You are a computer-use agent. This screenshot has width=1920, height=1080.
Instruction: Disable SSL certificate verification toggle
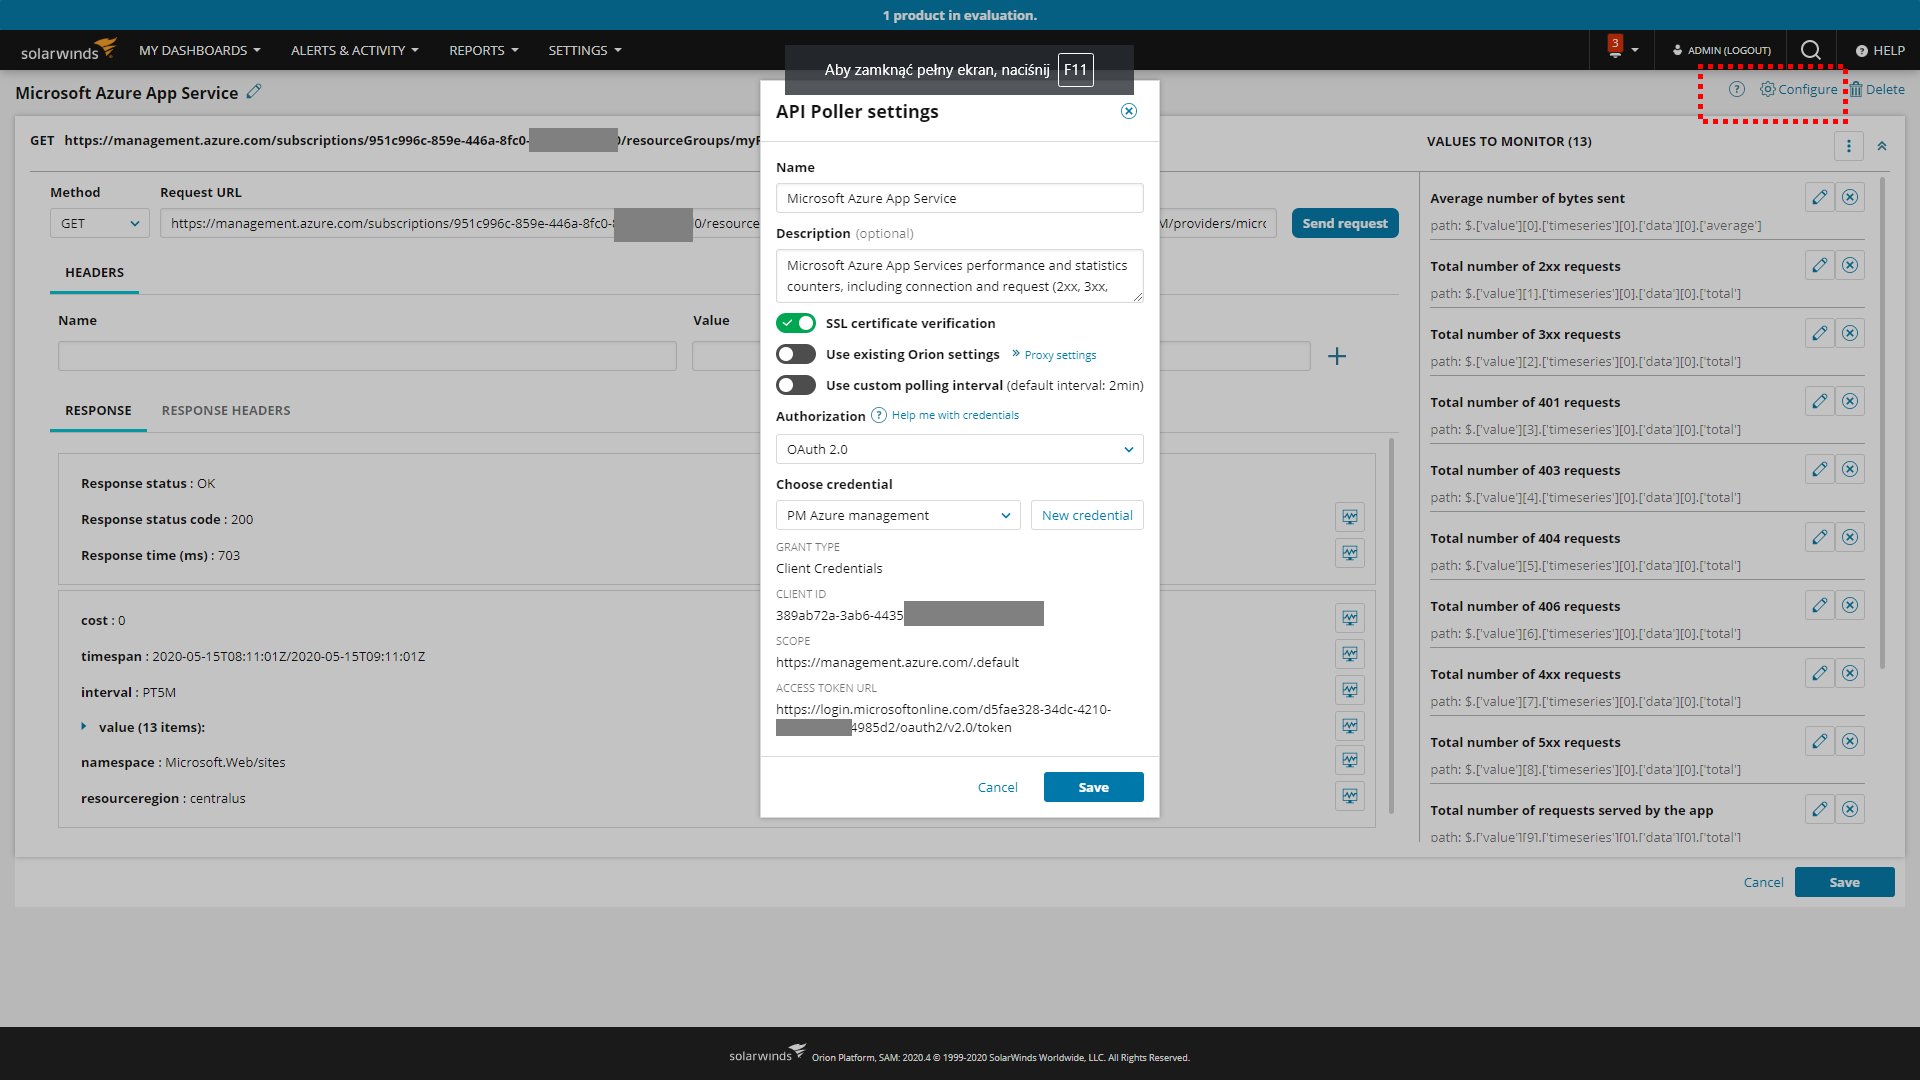point(796,323)
